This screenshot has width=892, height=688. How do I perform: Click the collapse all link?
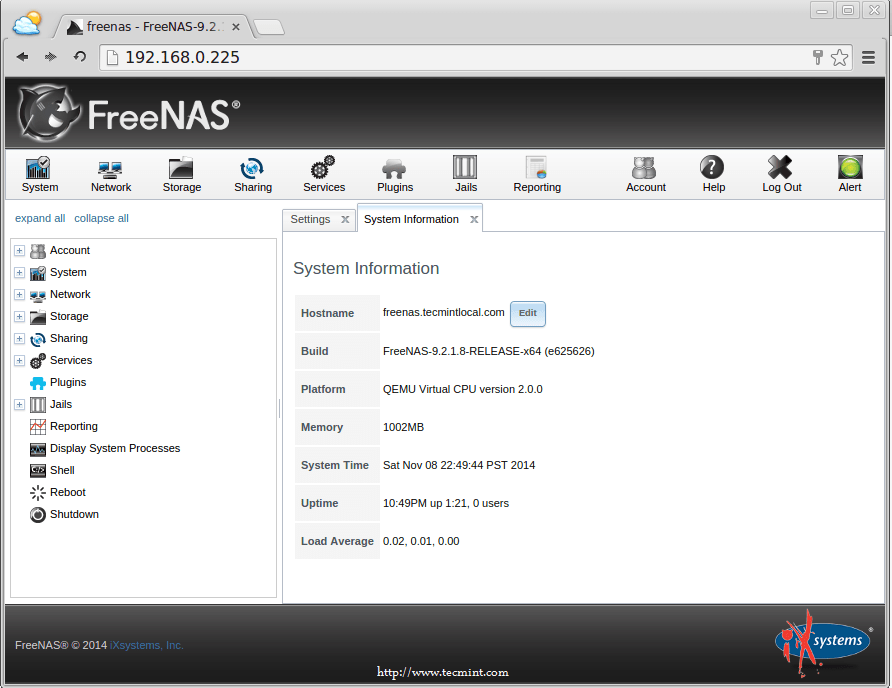(101, 219)
